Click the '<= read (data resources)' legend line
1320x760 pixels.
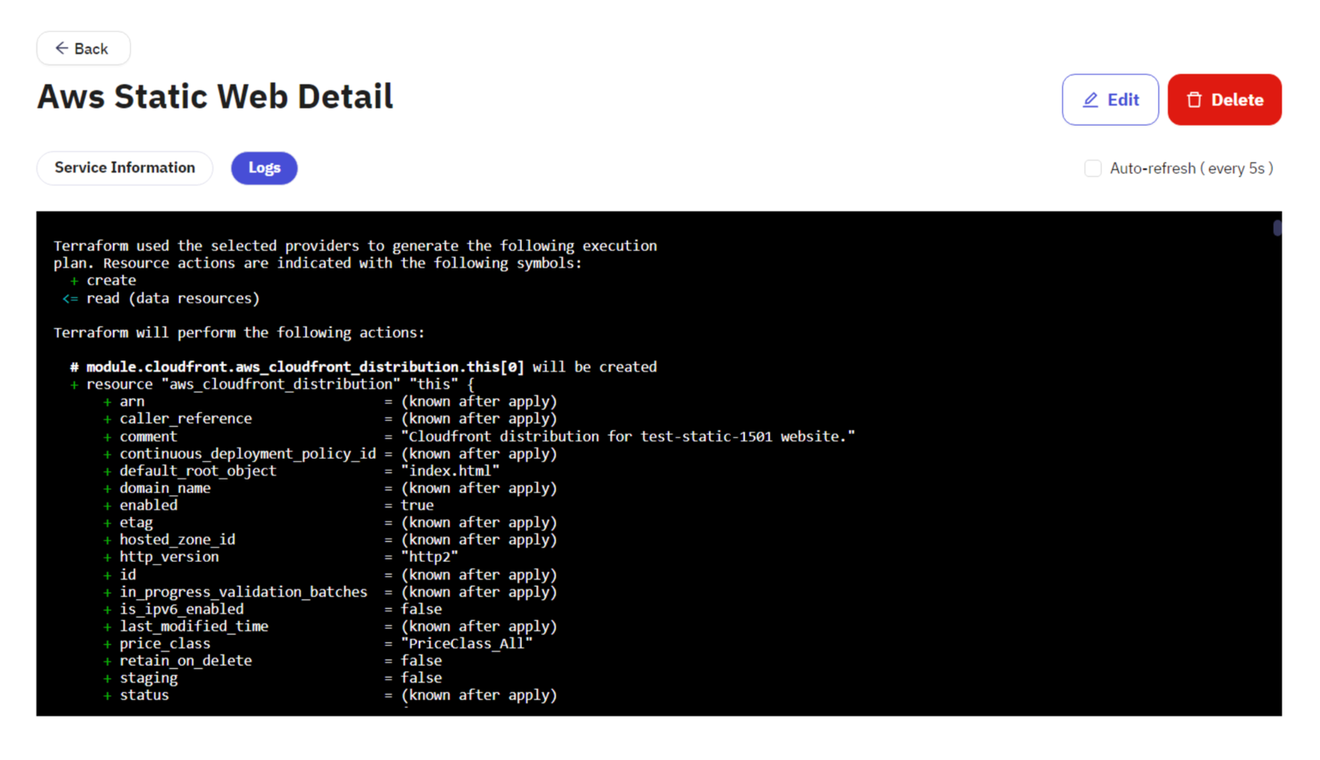(x=160, y=298)
